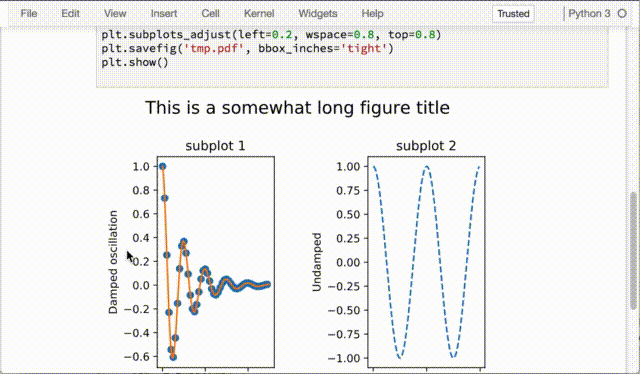Click the plt.savefig code line

[247, 49]
